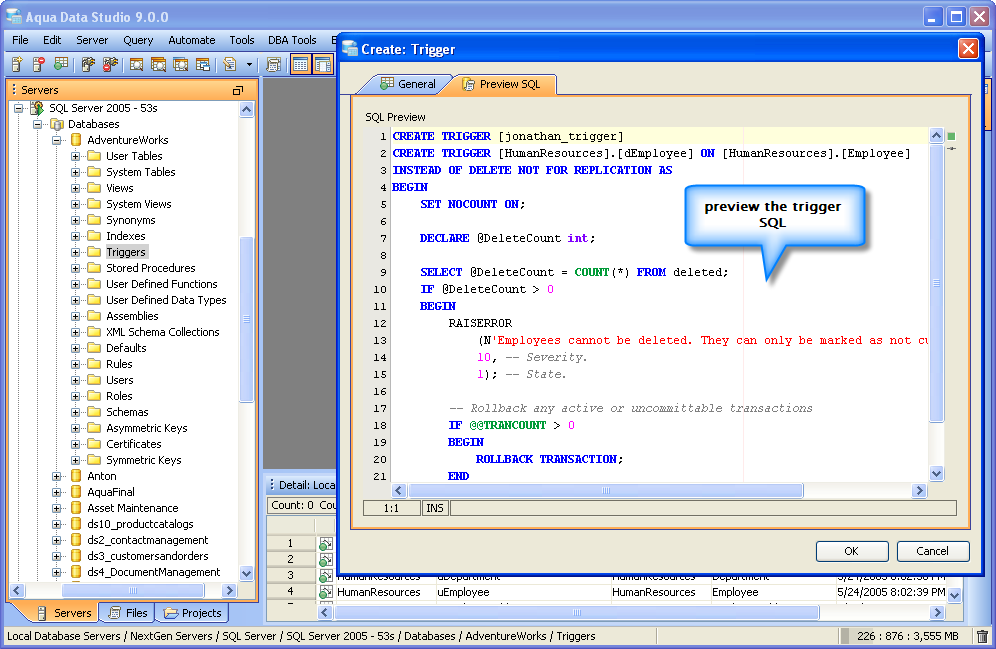The image size is (996, 649).
Task: Collapse the AdventureWorks database node
Action: click(57, 140)
